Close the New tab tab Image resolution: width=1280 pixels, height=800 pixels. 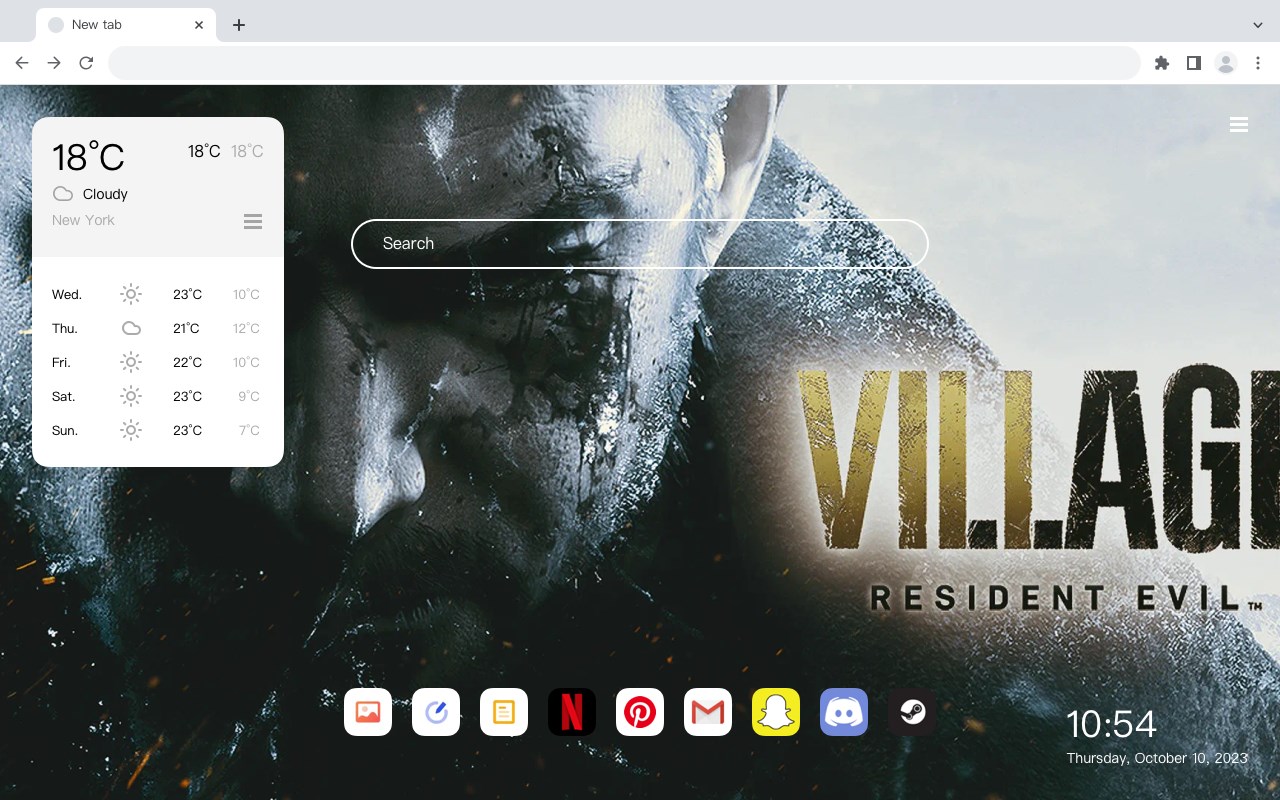click(199, 25)
